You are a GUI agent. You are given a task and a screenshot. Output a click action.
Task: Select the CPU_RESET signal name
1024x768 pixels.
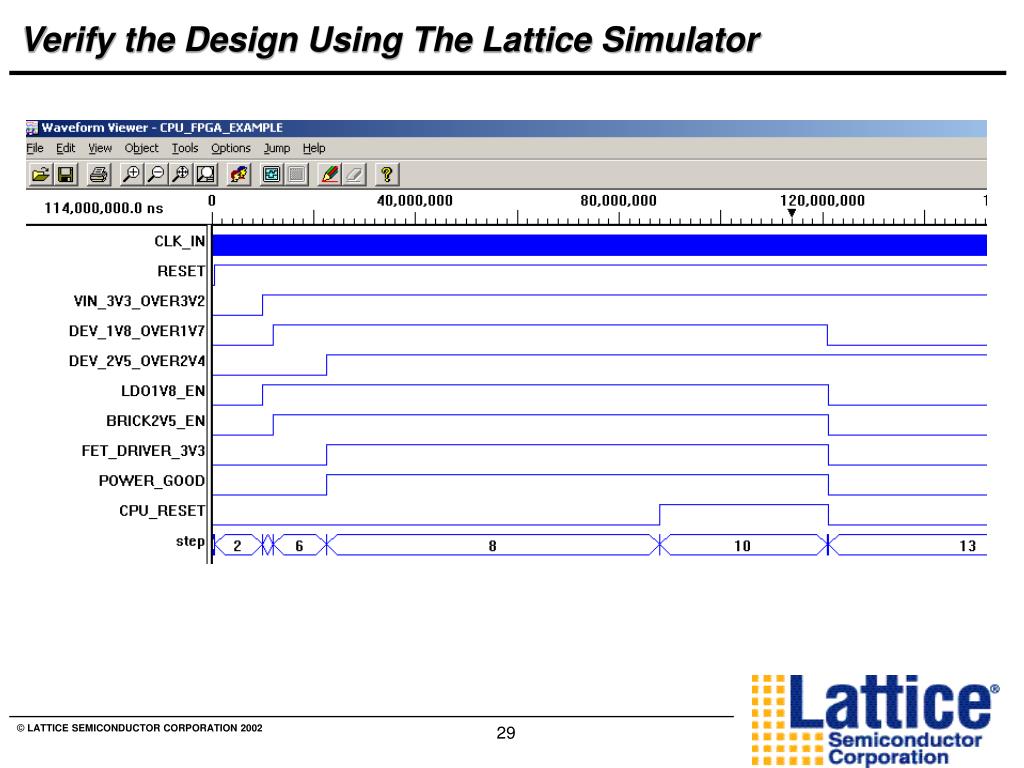tap(162, 511)
